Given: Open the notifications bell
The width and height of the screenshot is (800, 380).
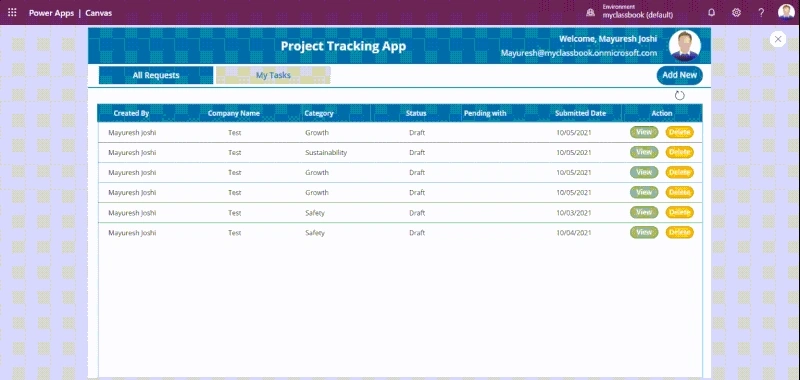Looking at the screenshot, I should click(711, 13).
